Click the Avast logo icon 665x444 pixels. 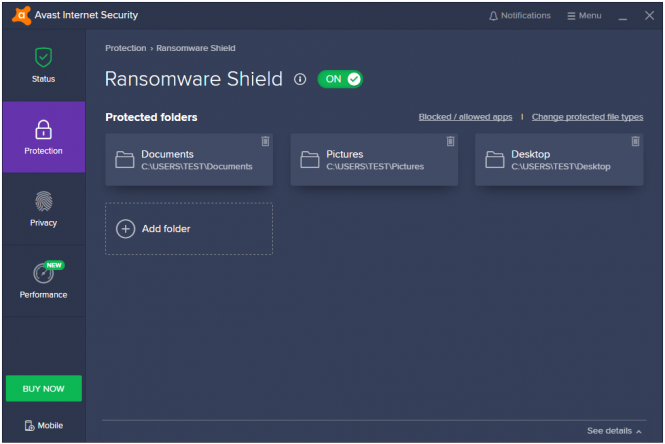point(21,15)
